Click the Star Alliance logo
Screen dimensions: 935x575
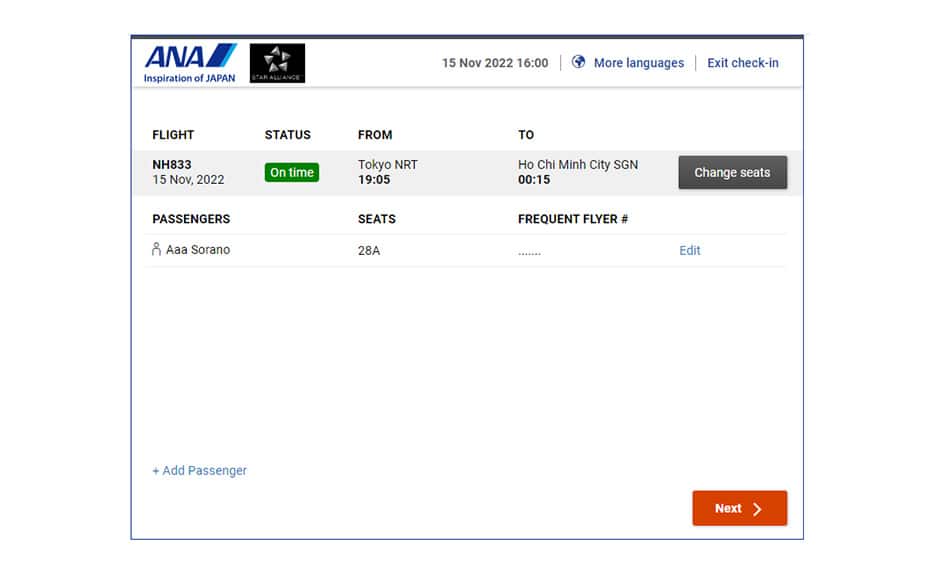point(277,63)
